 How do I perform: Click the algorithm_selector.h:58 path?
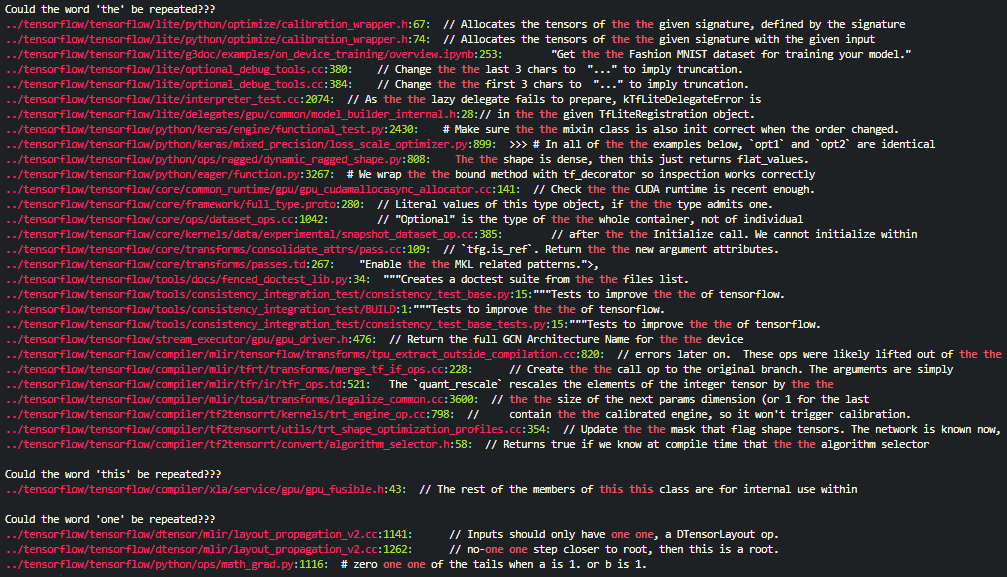(238, 444)
